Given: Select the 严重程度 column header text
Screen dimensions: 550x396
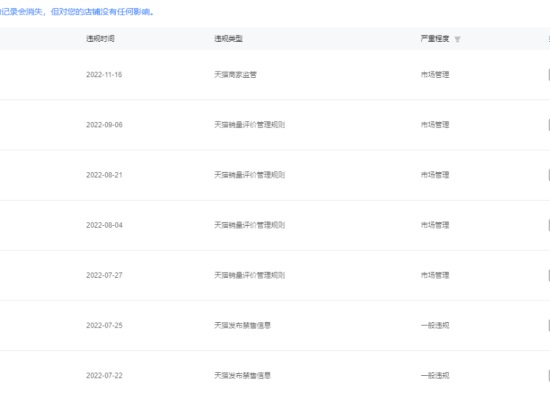Looking at the screenshot, I should pyautogui.click(x=435, y=39).
